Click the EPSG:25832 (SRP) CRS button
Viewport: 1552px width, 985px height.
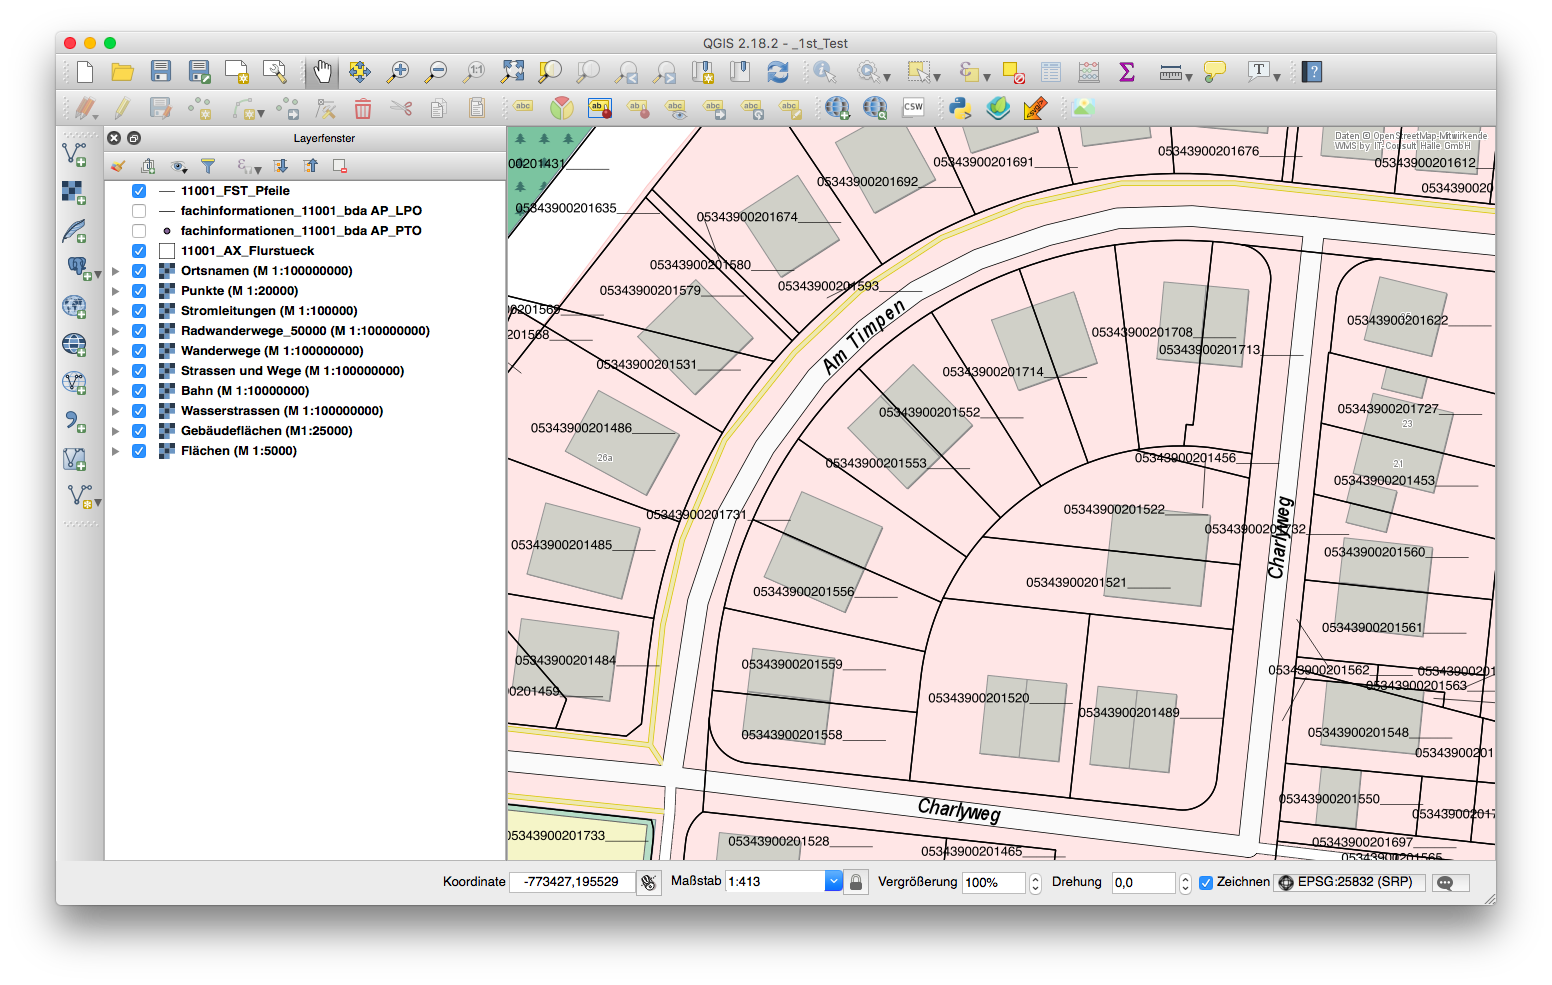pyautogui.click(x=1348, y=882)
